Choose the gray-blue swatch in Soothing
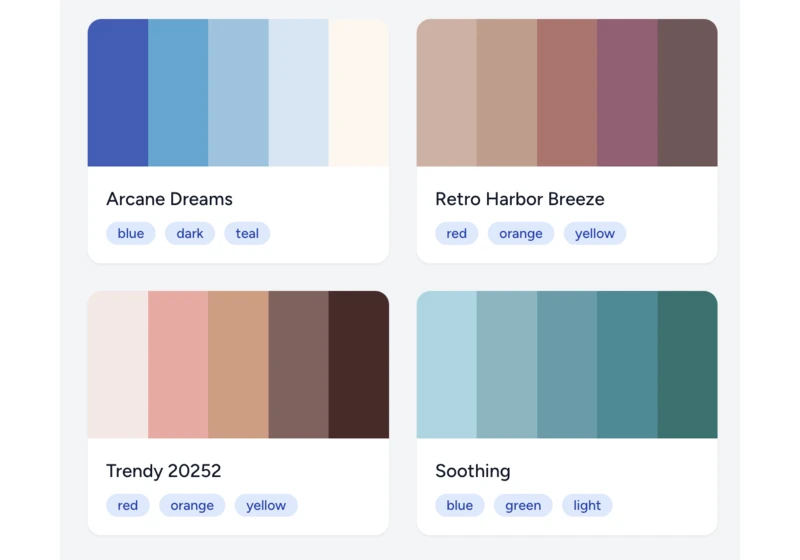Image resolution: width=800 pixels, height=560 pixels. 507,365
